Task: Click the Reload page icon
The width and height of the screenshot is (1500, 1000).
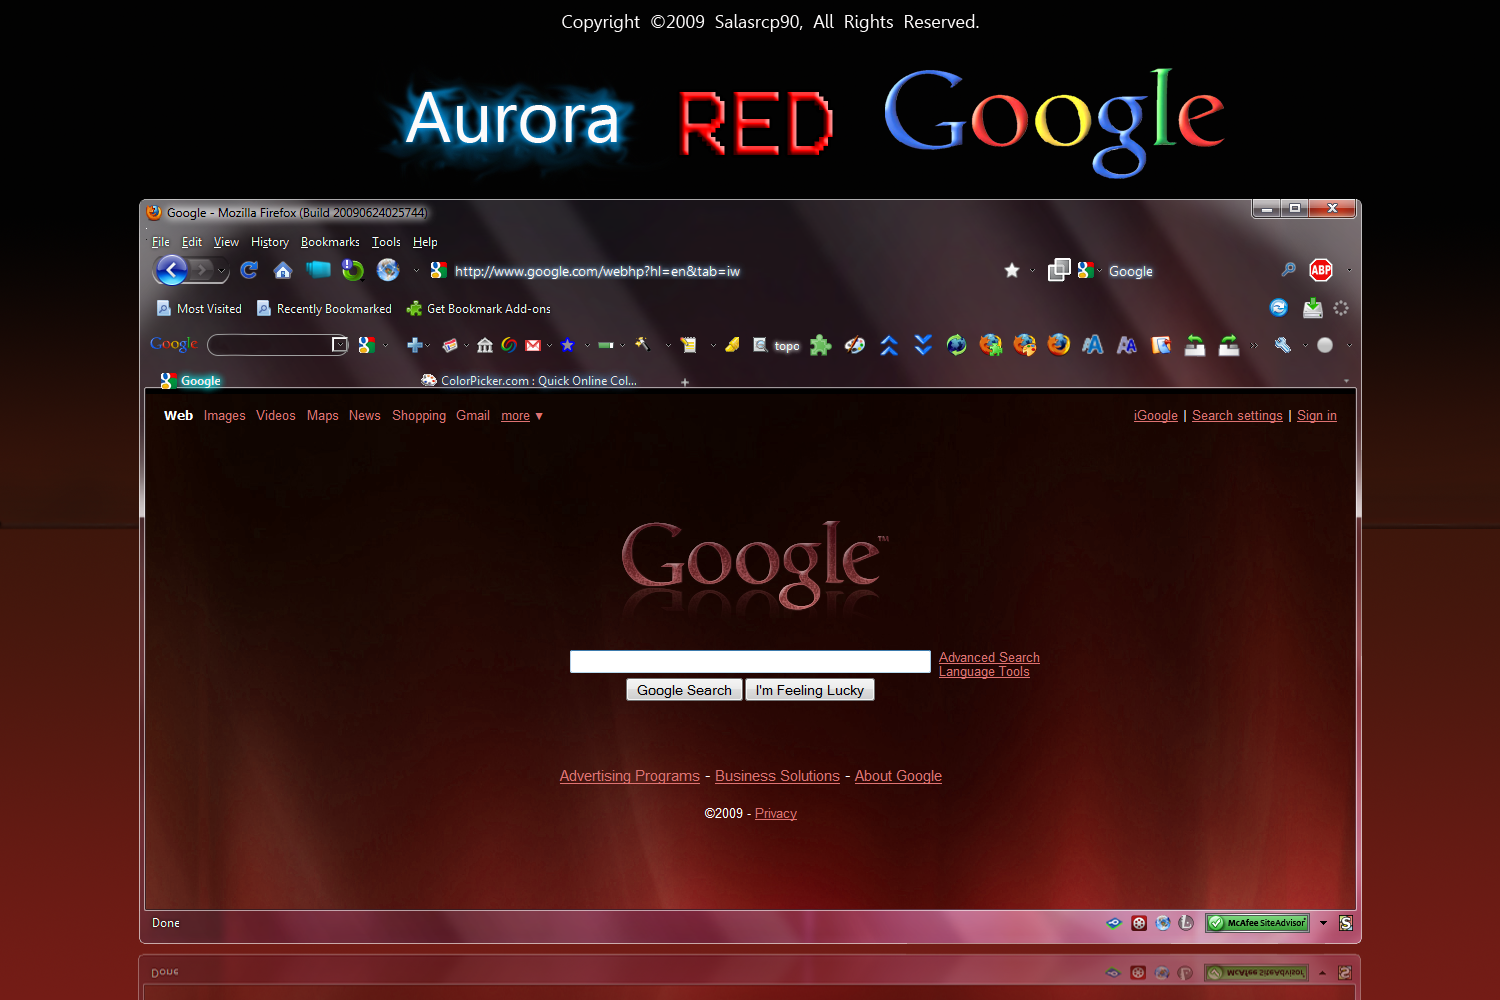Action: coord(248,270)
